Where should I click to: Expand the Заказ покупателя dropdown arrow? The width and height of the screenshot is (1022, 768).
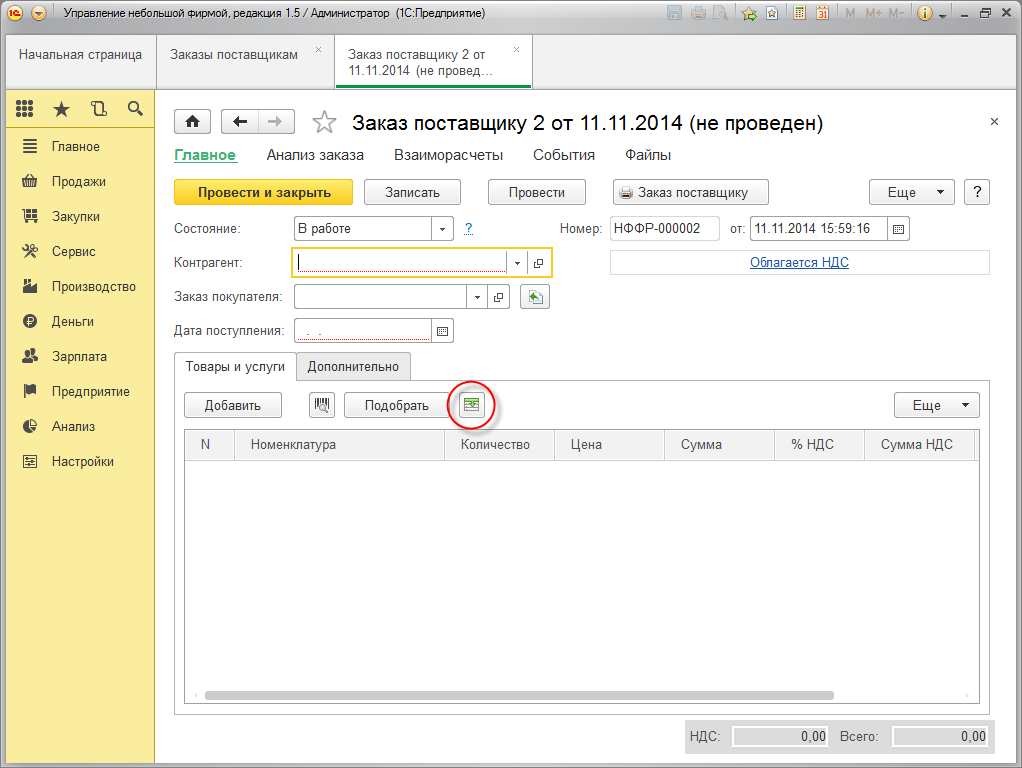click(x=477, y=297)
